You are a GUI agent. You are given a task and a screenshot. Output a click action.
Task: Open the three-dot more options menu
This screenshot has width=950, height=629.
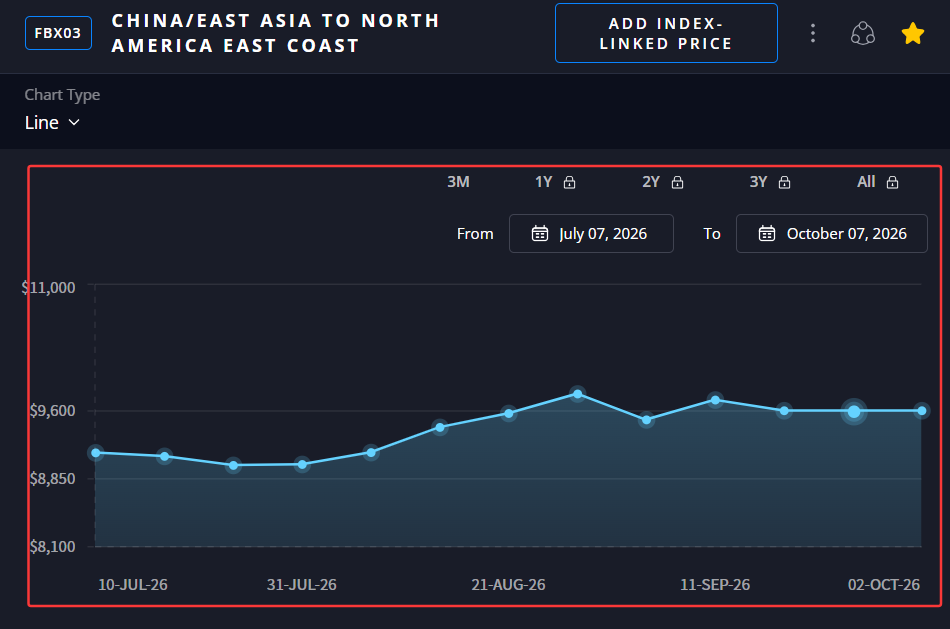click(813, 33)
